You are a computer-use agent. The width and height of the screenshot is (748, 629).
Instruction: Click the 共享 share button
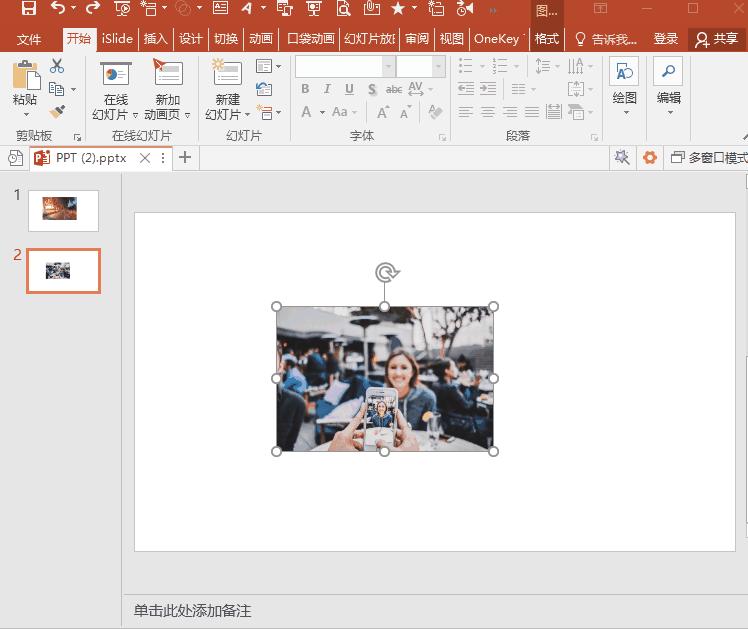717,39
